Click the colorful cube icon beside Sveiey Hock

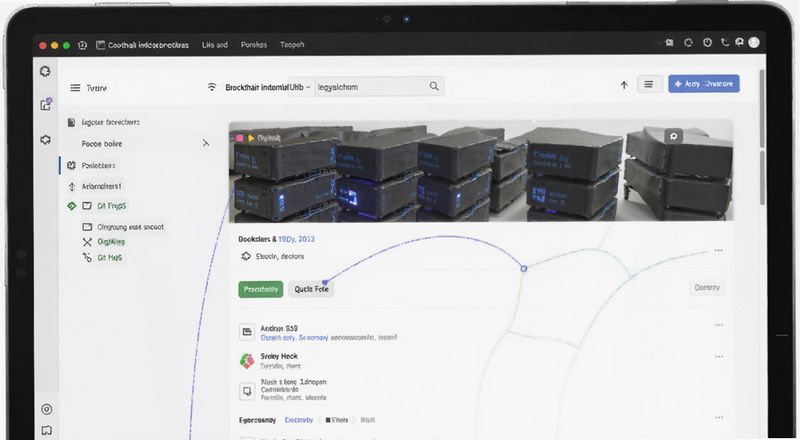point(247,361)
